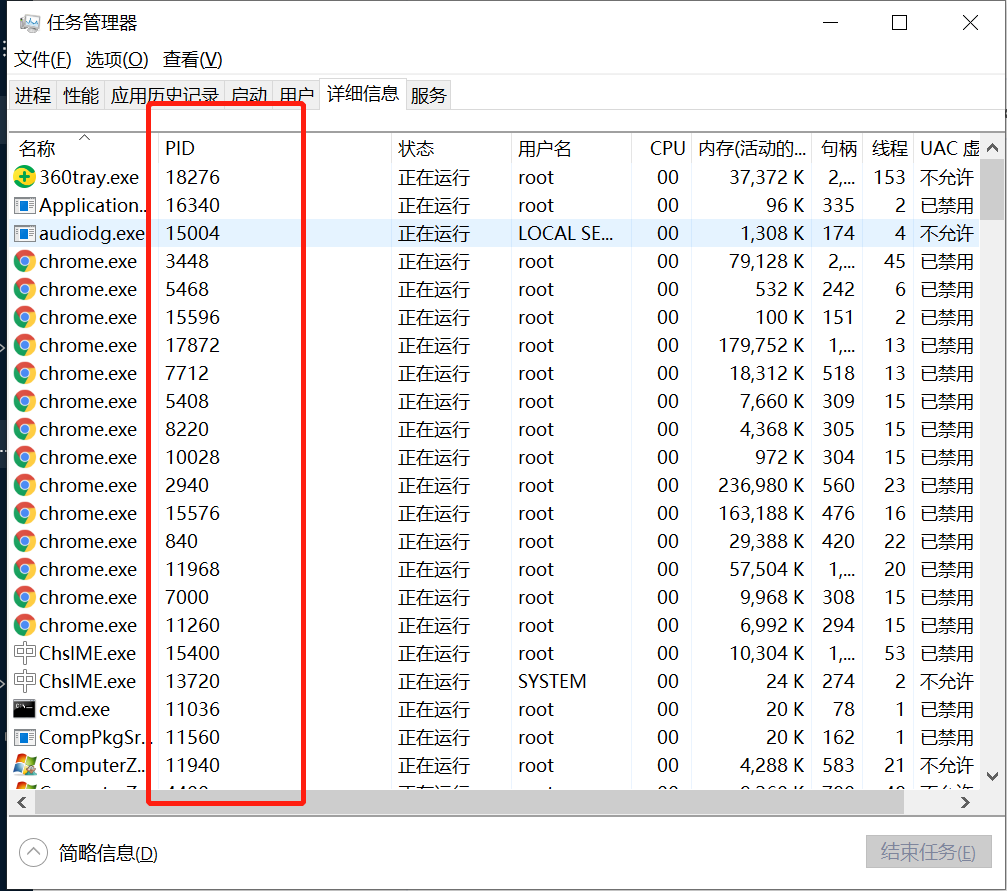Click ComputerZ icon of PID 11940
This screenshot has height=891, width=1007.
[x=24, y=765]
